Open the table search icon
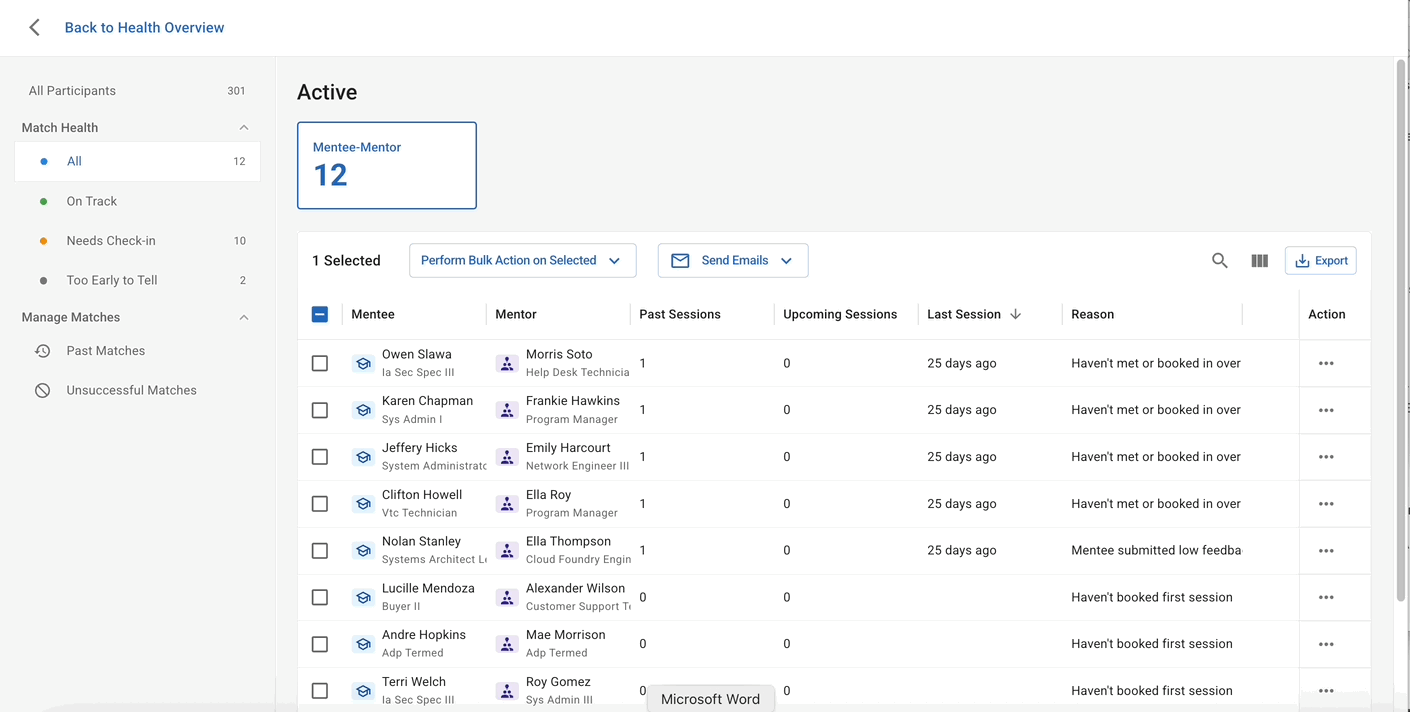The width and height of the screenshot is (1410, 712). tap(1219, 261)
